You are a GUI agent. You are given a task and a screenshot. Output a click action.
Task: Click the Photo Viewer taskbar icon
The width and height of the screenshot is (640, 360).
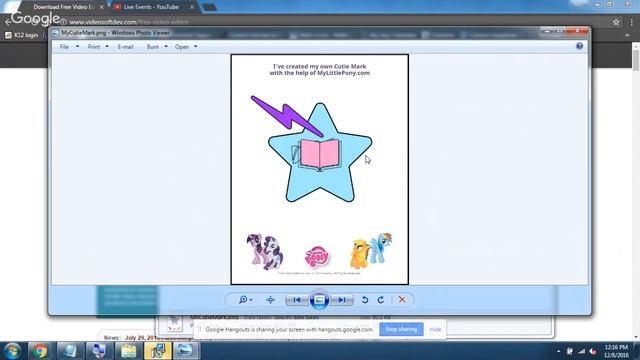pyautogui.click(x=186, y=351)
